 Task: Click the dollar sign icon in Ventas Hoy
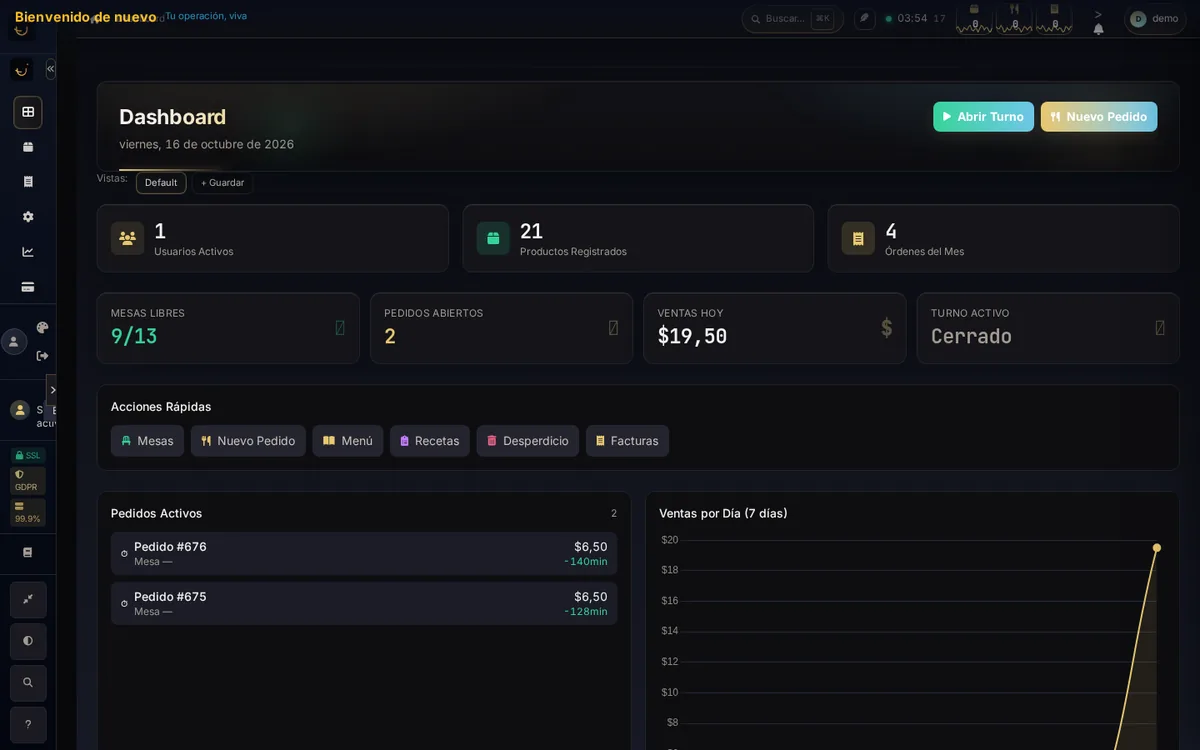[886, 328]
